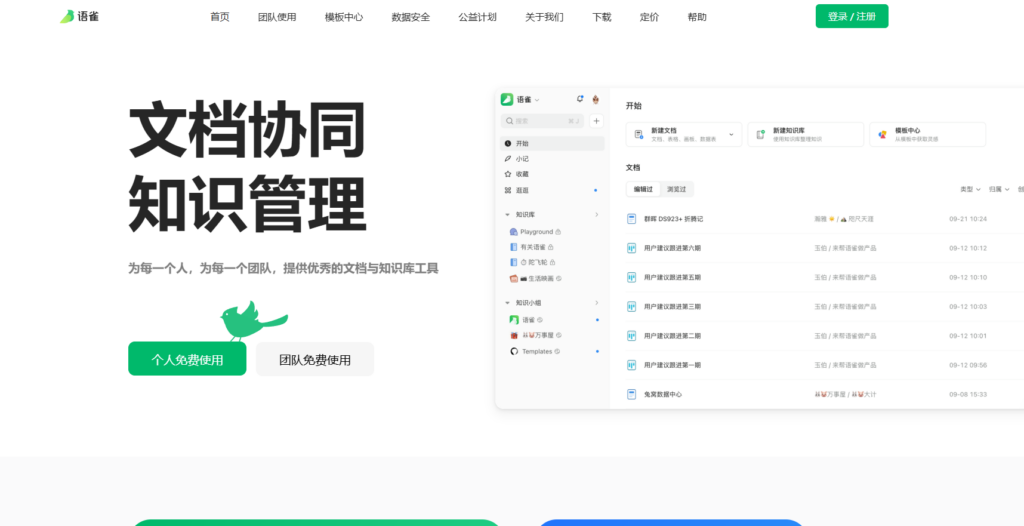Switch to the 浏览过 tab
Image resolution: width=1024 pixels, height=526 pixels.
click(677, 189)
